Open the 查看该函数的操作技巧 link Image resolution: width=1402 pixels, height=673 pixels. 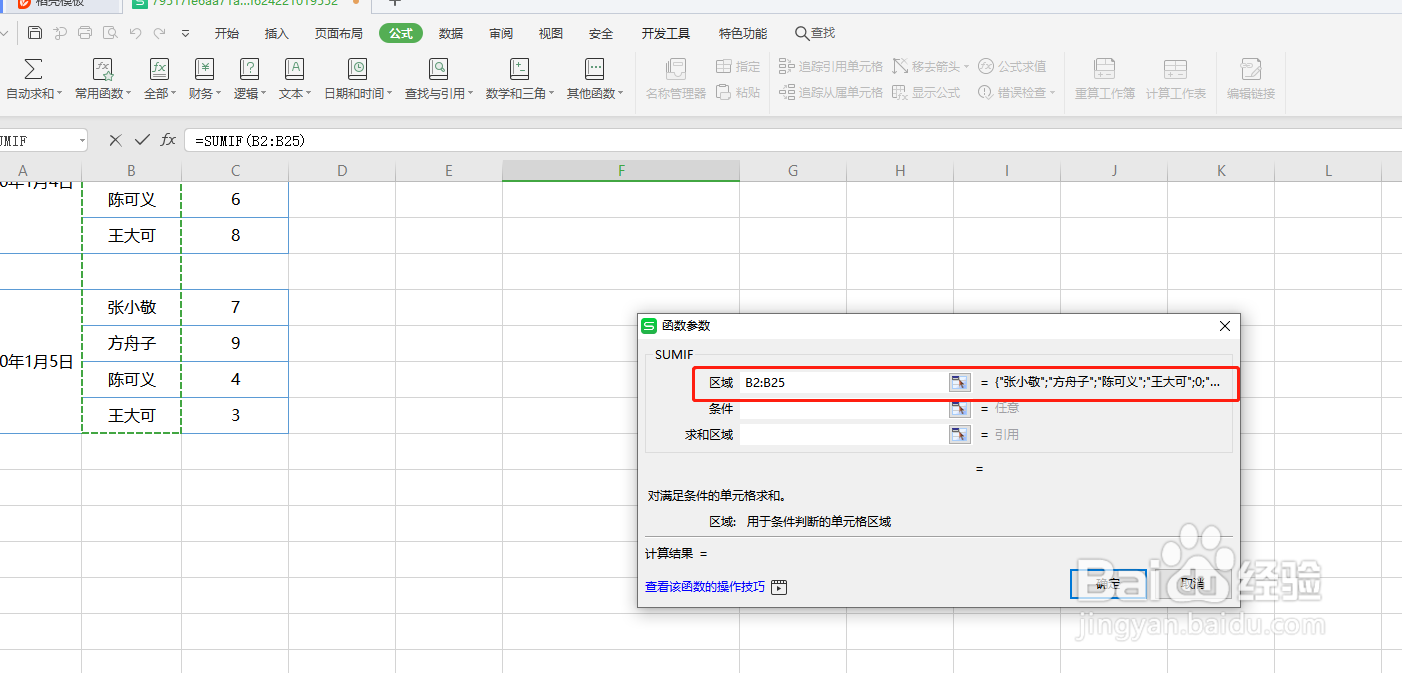[x=705, y=587]
